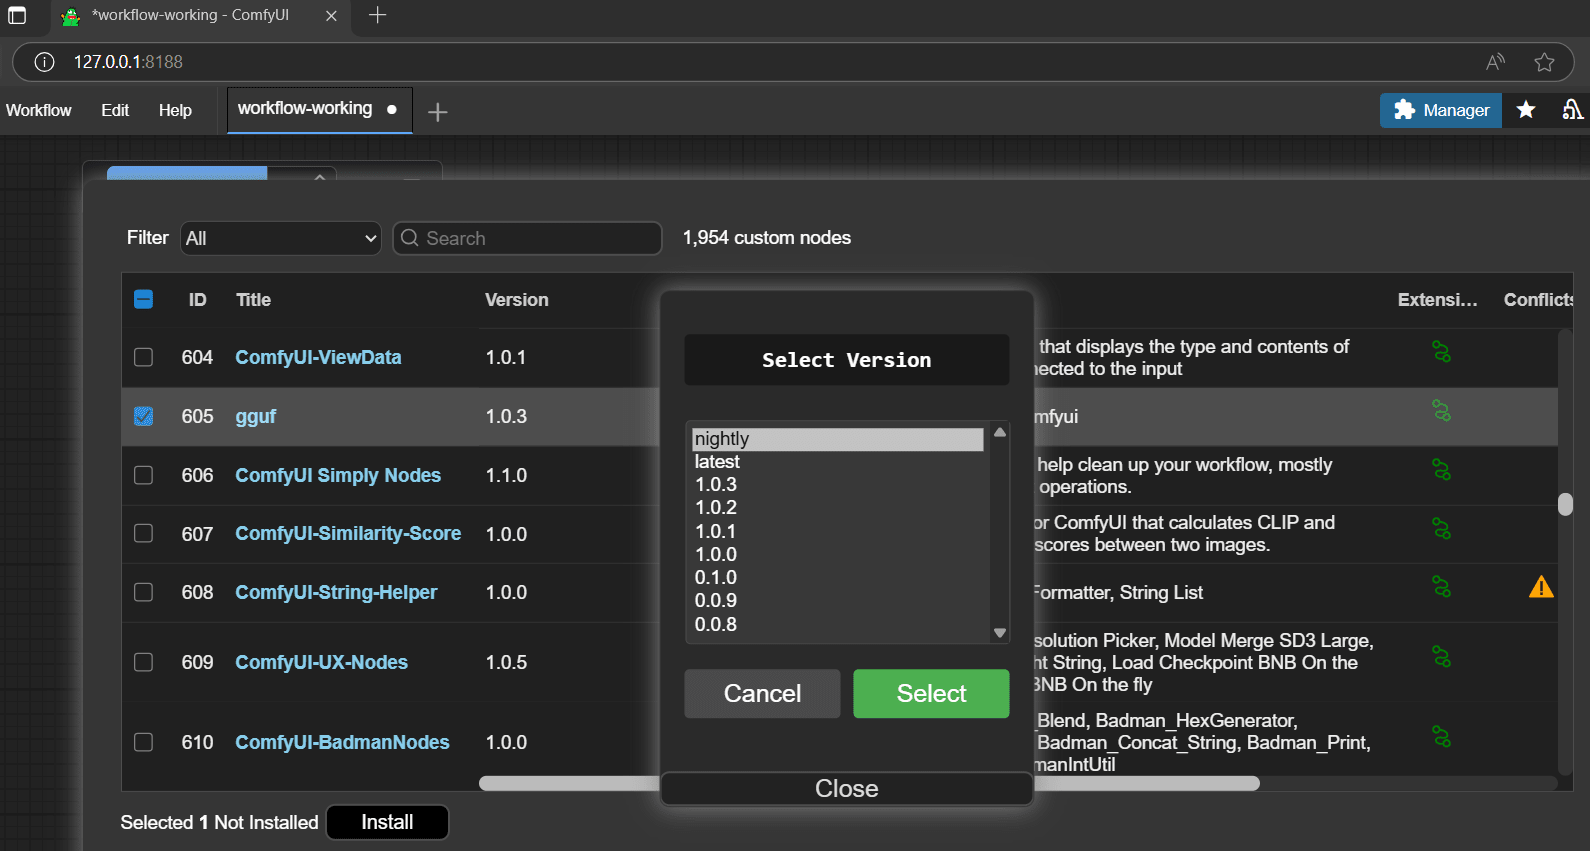Select latest in version list

pyautogui.click(x=838, y=462)
